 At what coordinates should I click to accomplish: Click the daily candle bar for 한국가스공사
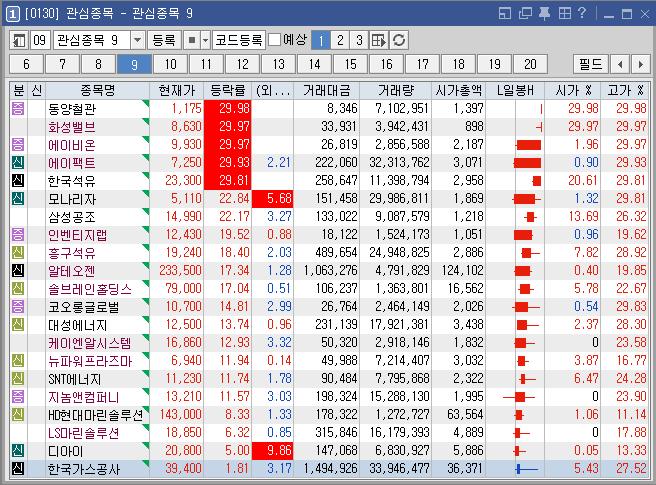tap(527, 469)
